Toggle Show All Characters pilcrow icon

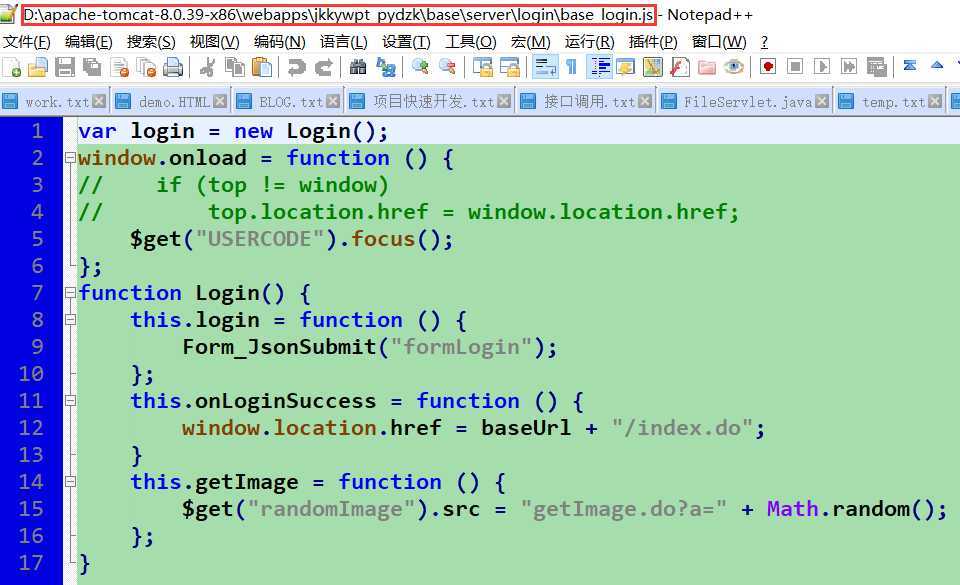tap(571, 67)
